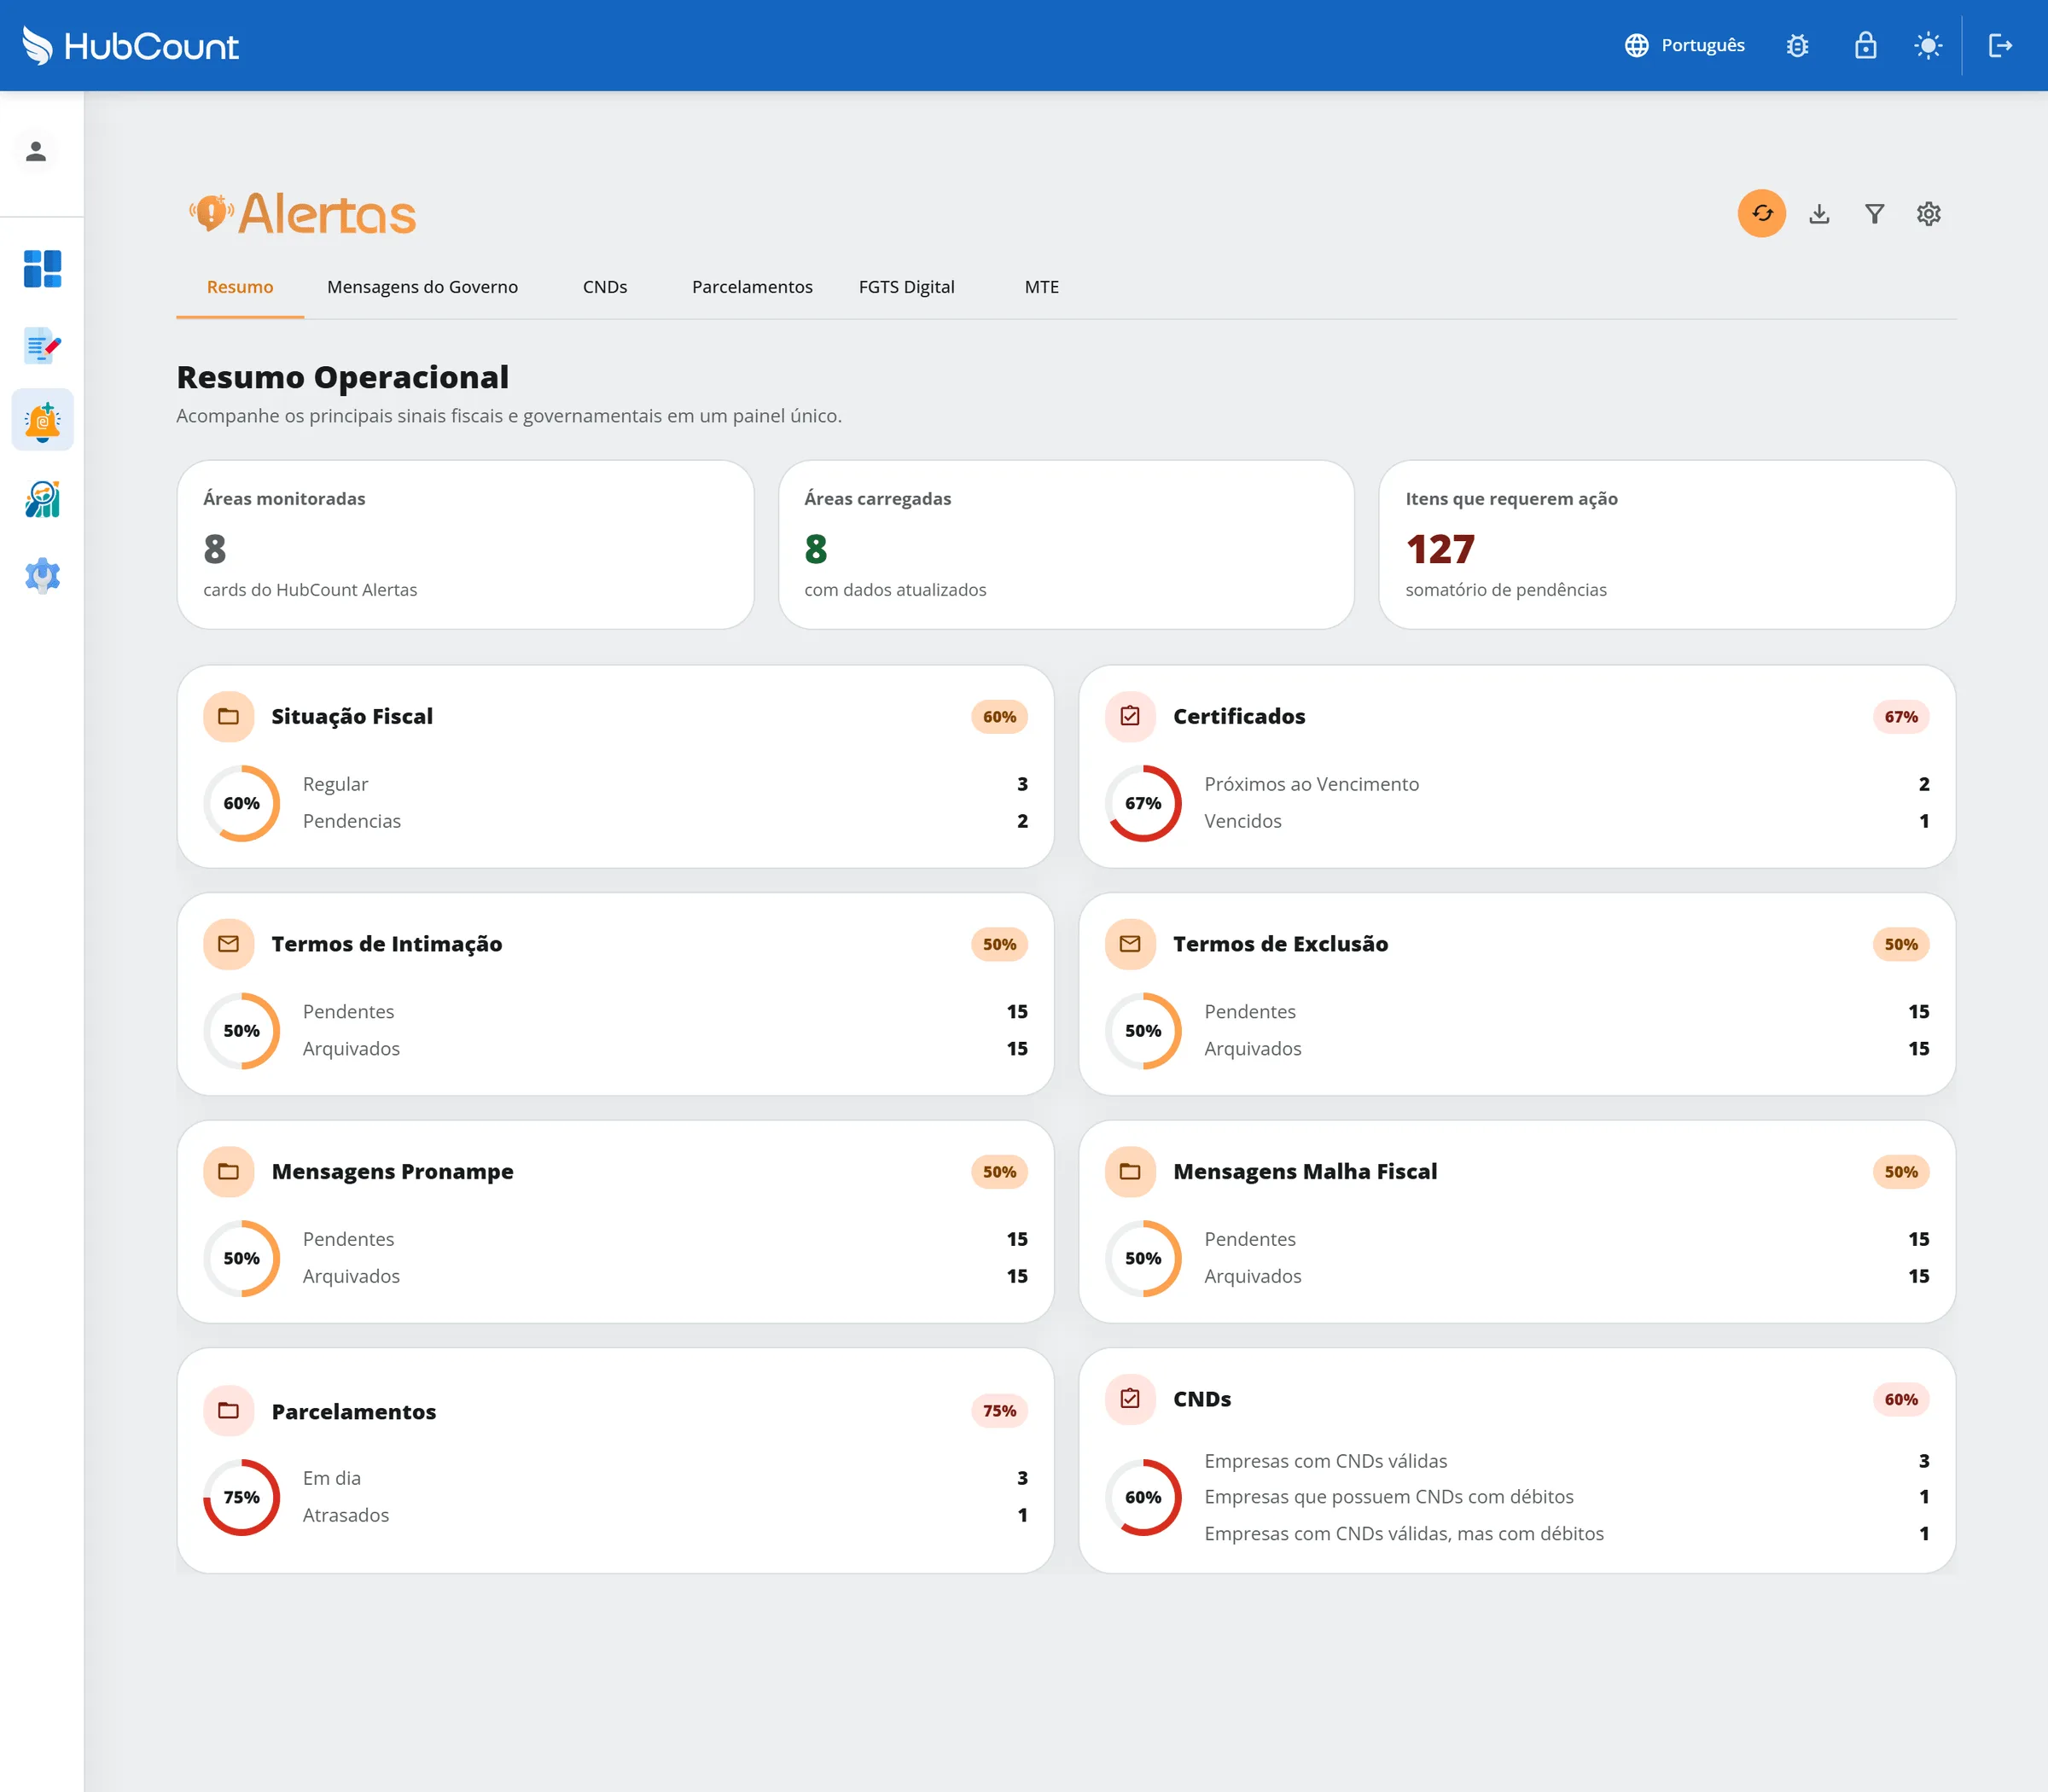The width and height of the screenshot is (2048, 1792).
Task: Click the Situação Fiscal 60% progress ring
Action: [241, 803]
